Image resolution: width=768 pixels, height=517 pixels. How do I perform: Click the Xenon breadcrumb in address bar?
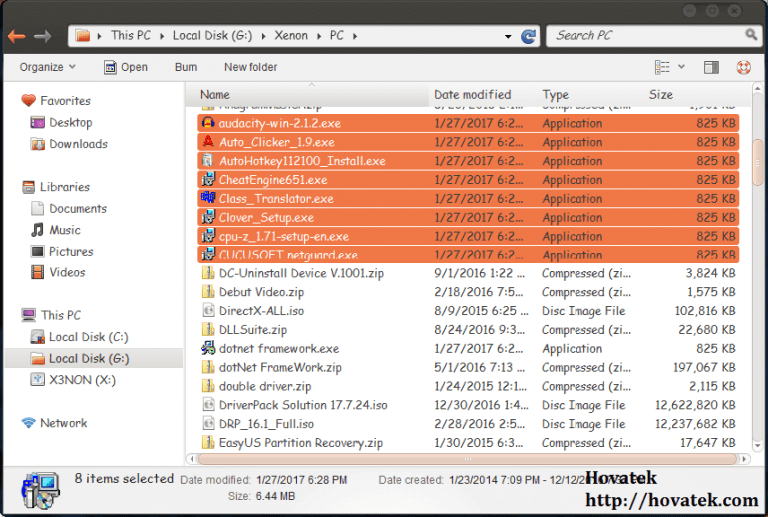pyautogui.click(x=292, y=35)
